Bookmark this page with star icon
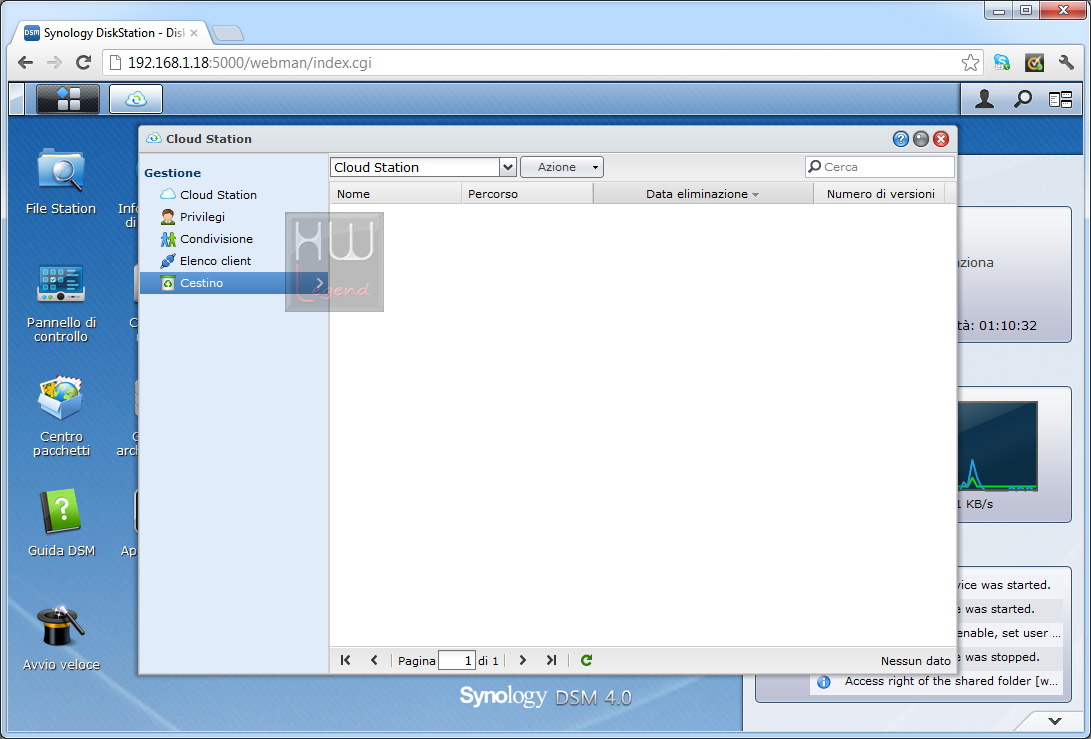 (x=970, y=63)
